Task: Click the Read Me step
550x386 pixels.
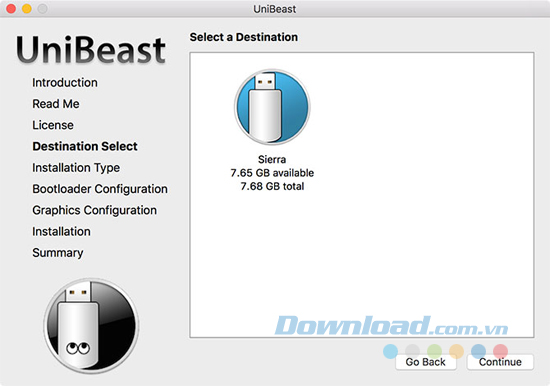Action: tap(56, 104)
